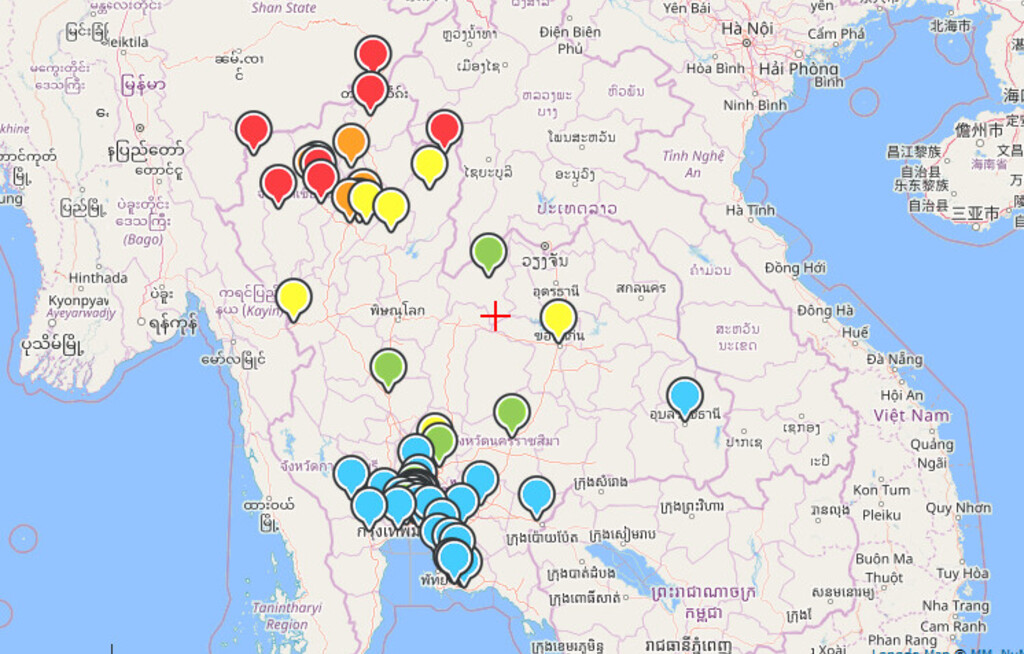Click the Ninh Bình city label
This screenshot has height=654, width=1024.
click(x=755, y=105)
